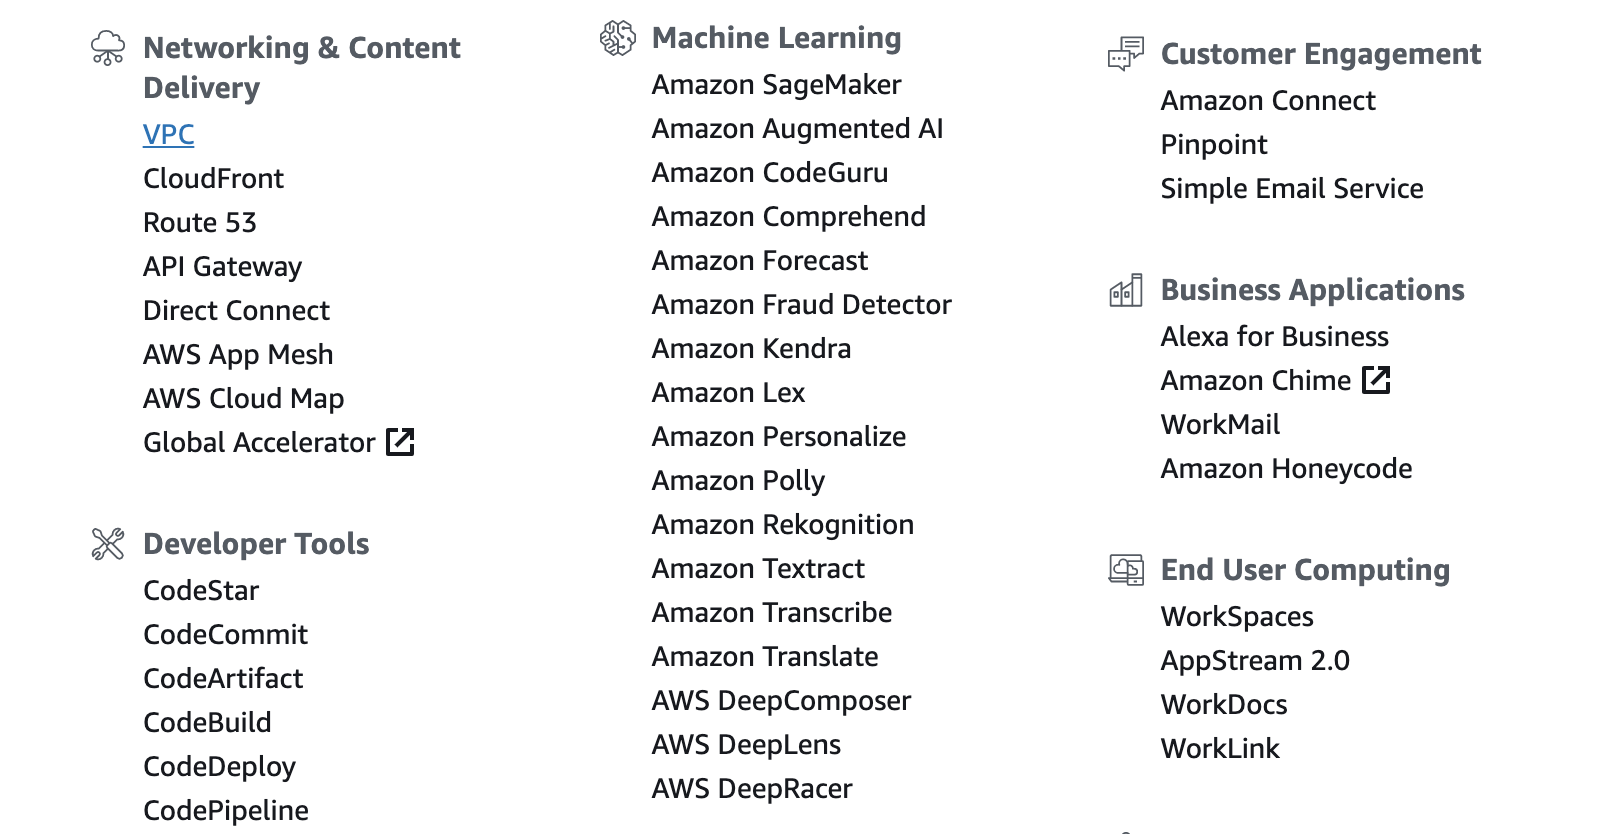Click external link icon beside Amazon Chime
Screen dimensions: 1612x834
(x=1376, y=380)
